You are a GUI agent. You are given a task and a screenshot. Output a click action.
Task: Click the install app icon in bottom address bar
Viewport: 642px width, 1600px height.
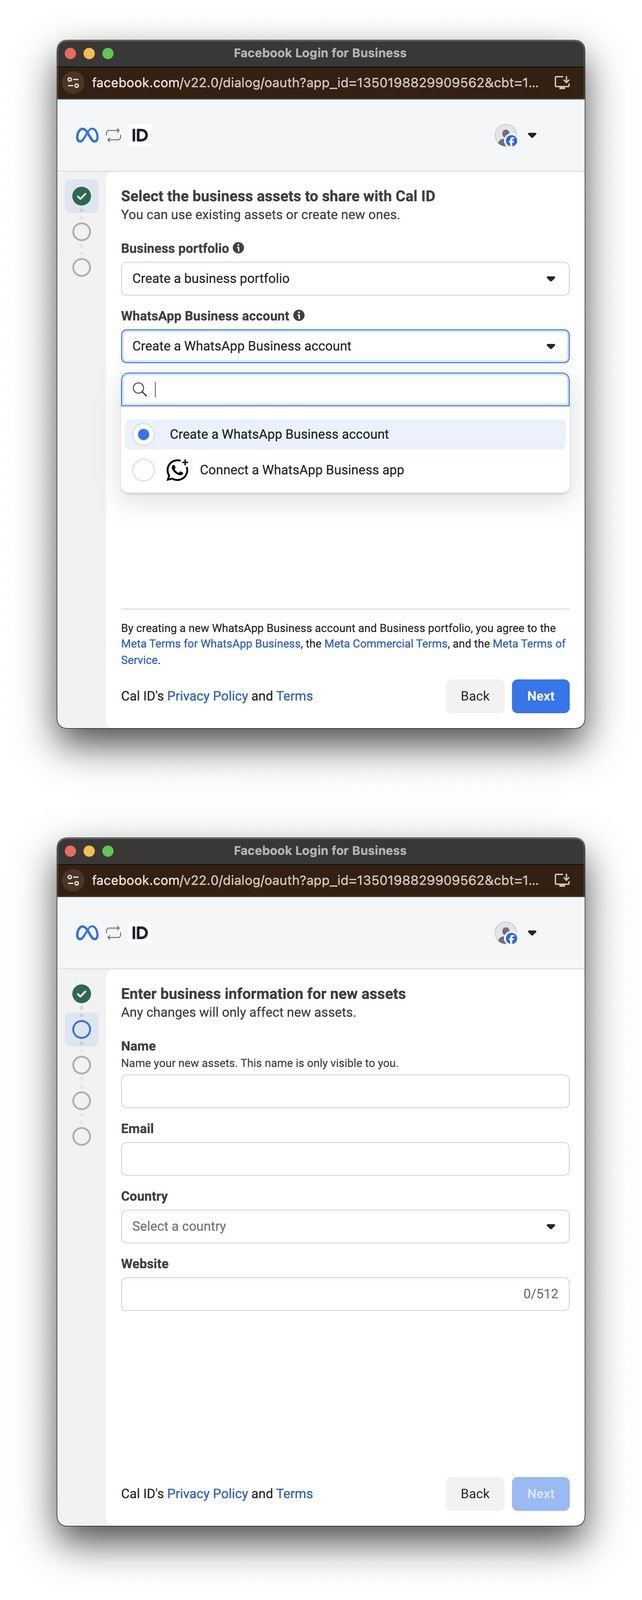(x=562, y=881)
